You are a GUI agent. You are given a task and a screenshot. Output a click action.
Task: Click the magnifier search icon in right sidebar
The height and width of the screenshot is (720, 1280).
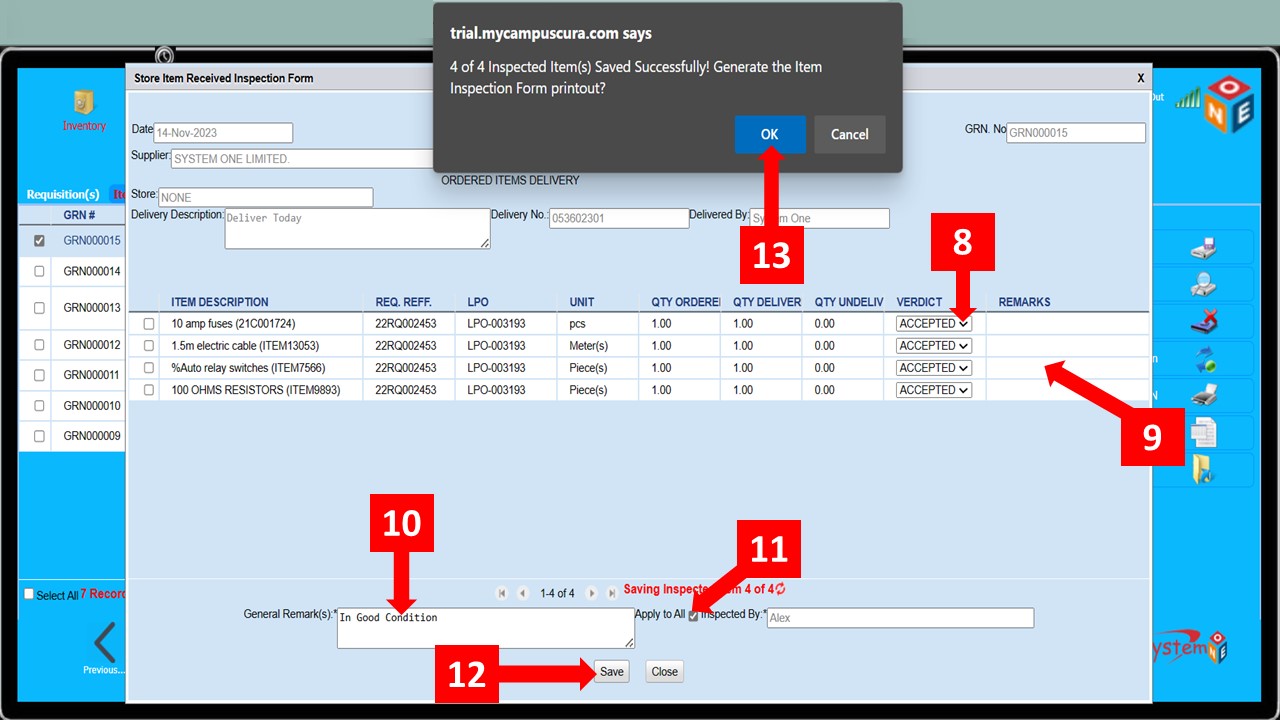(x=1203, y=285)
